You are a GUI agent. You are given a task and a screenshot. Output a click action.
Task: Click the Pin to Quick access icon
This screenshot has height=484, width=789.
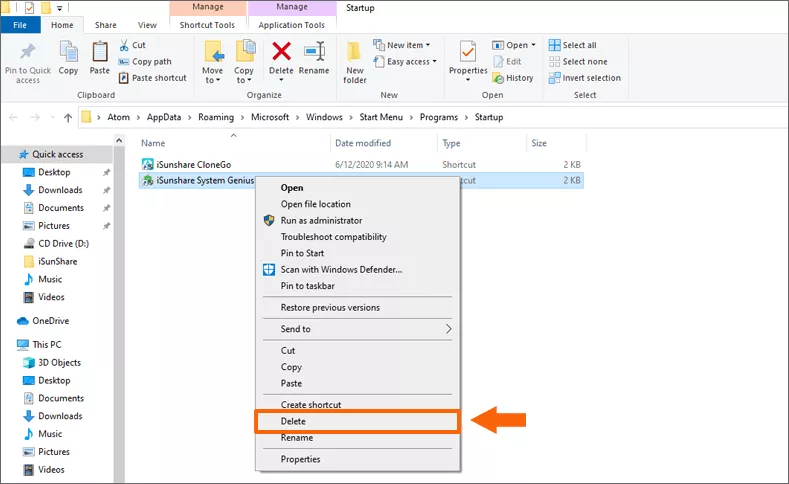(28, 52)
